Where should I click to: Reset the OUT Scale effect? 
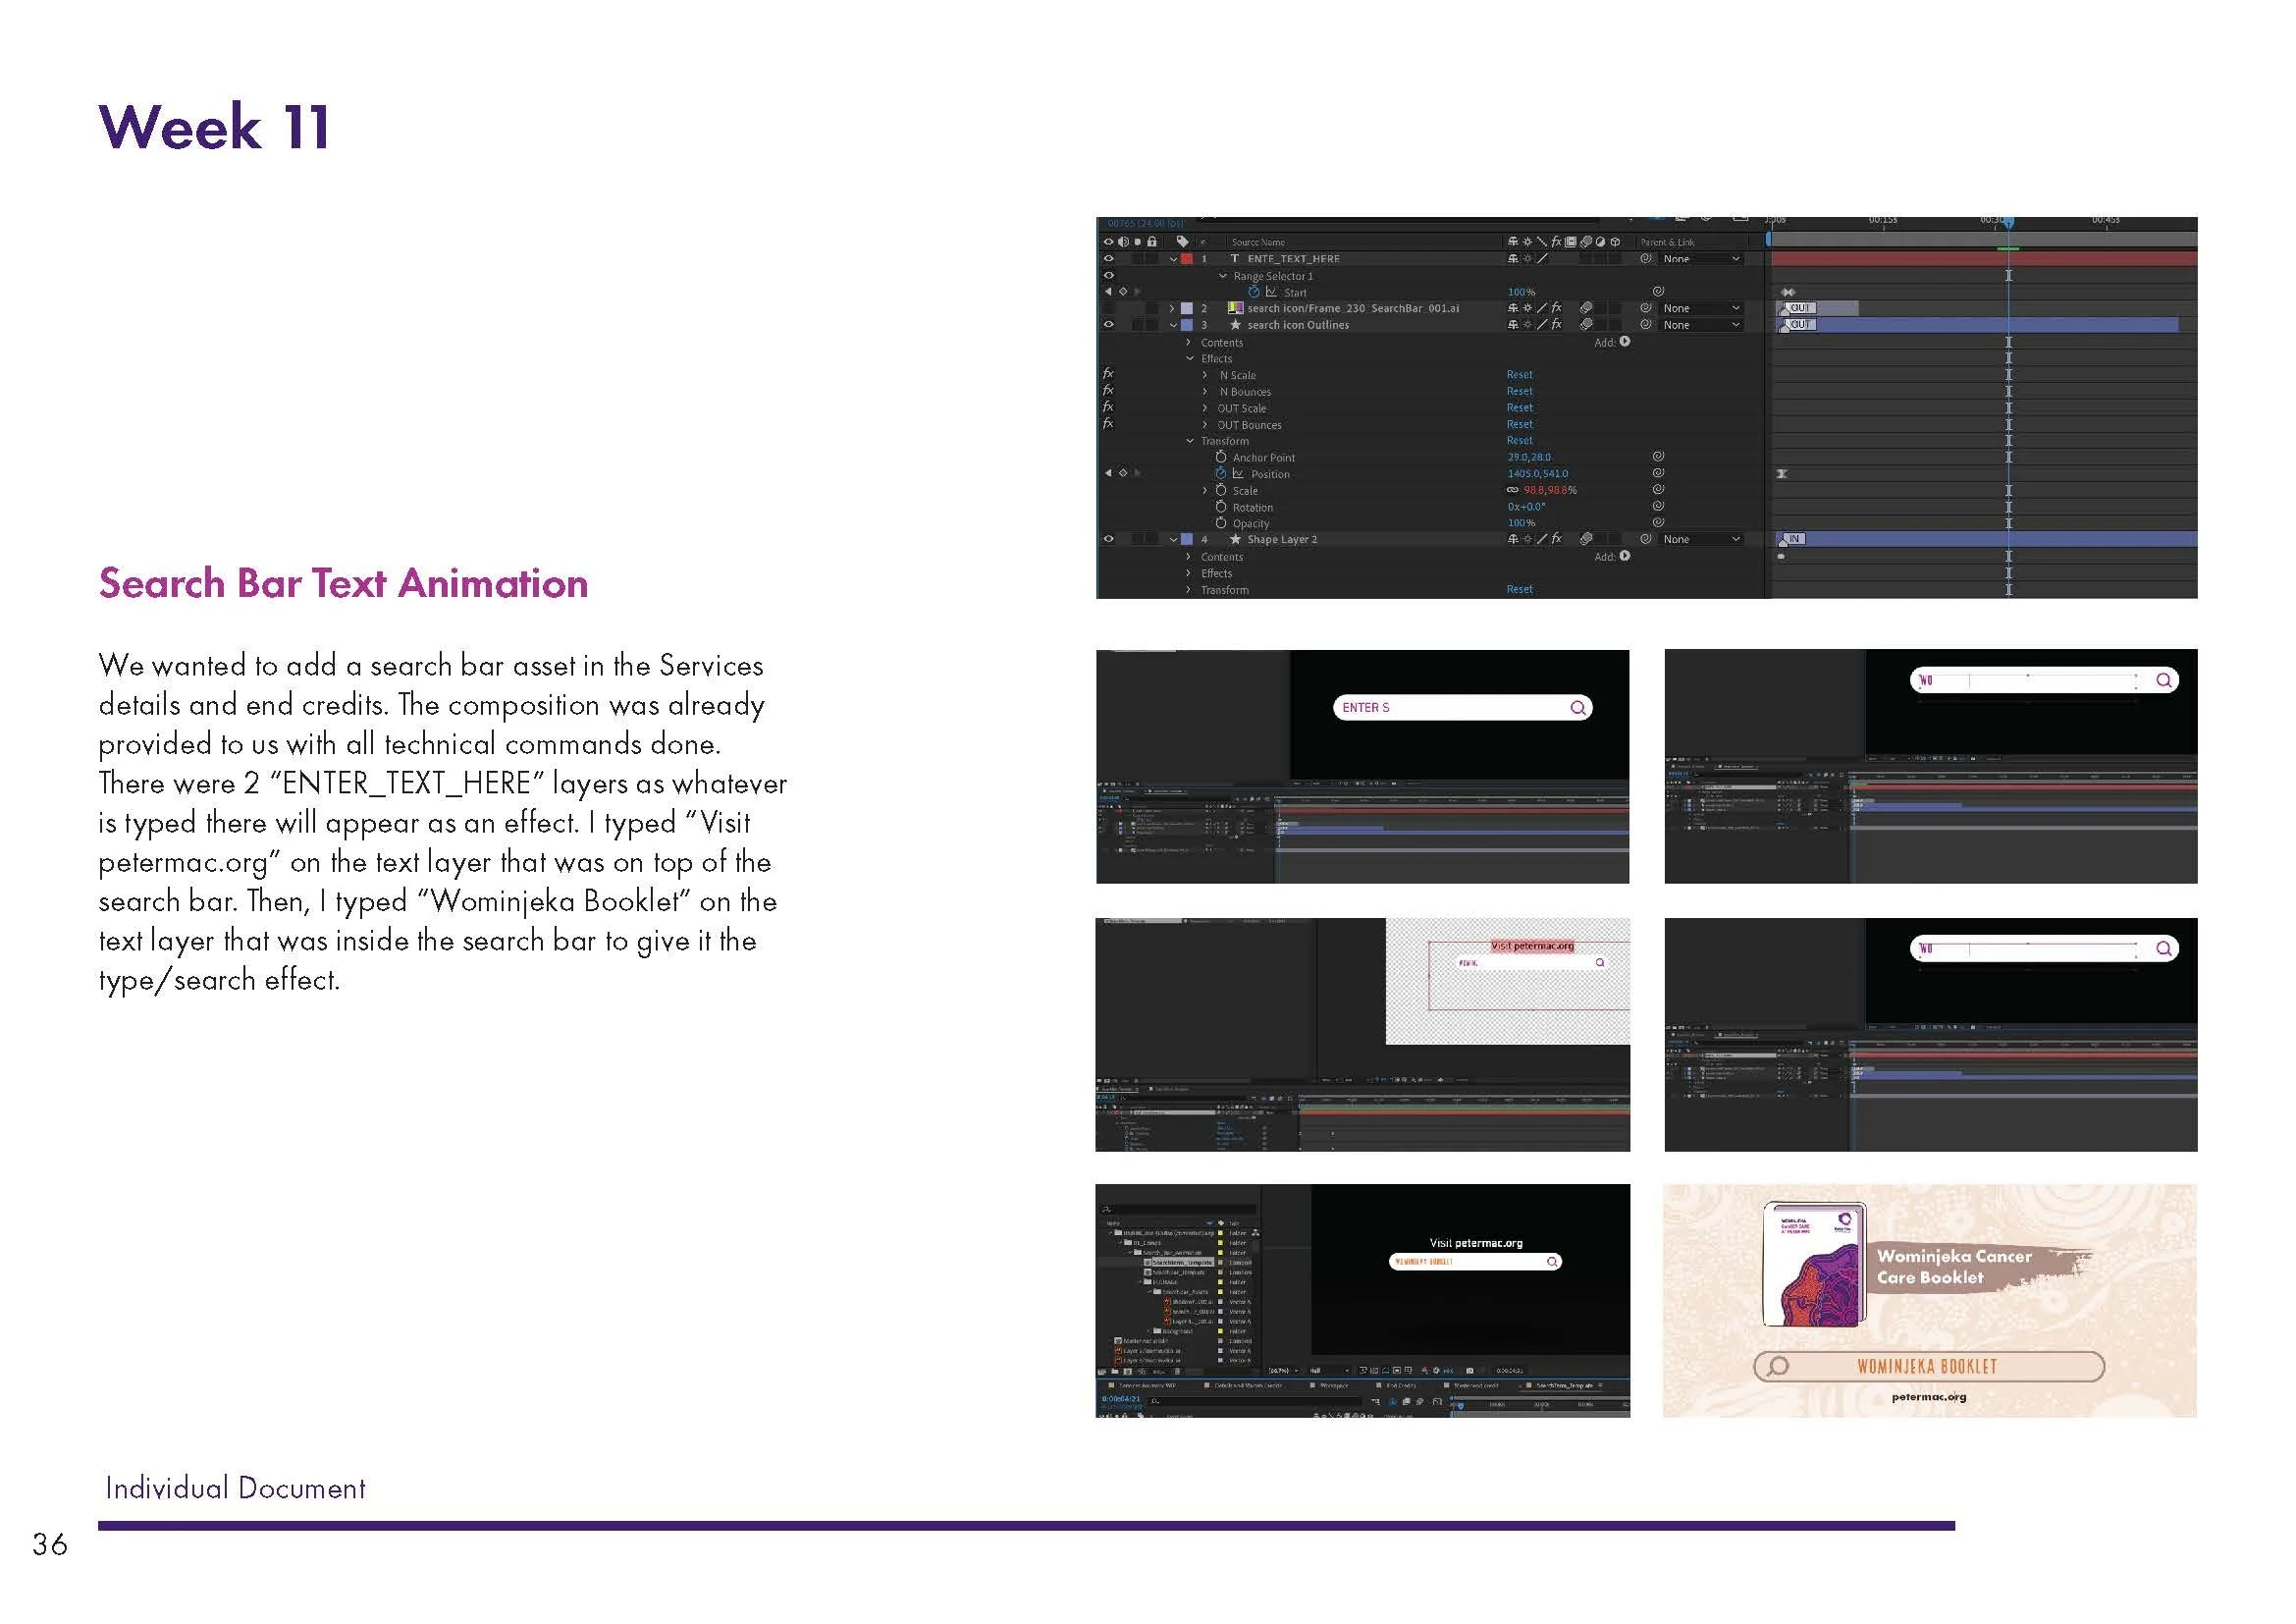point(1519,407)
